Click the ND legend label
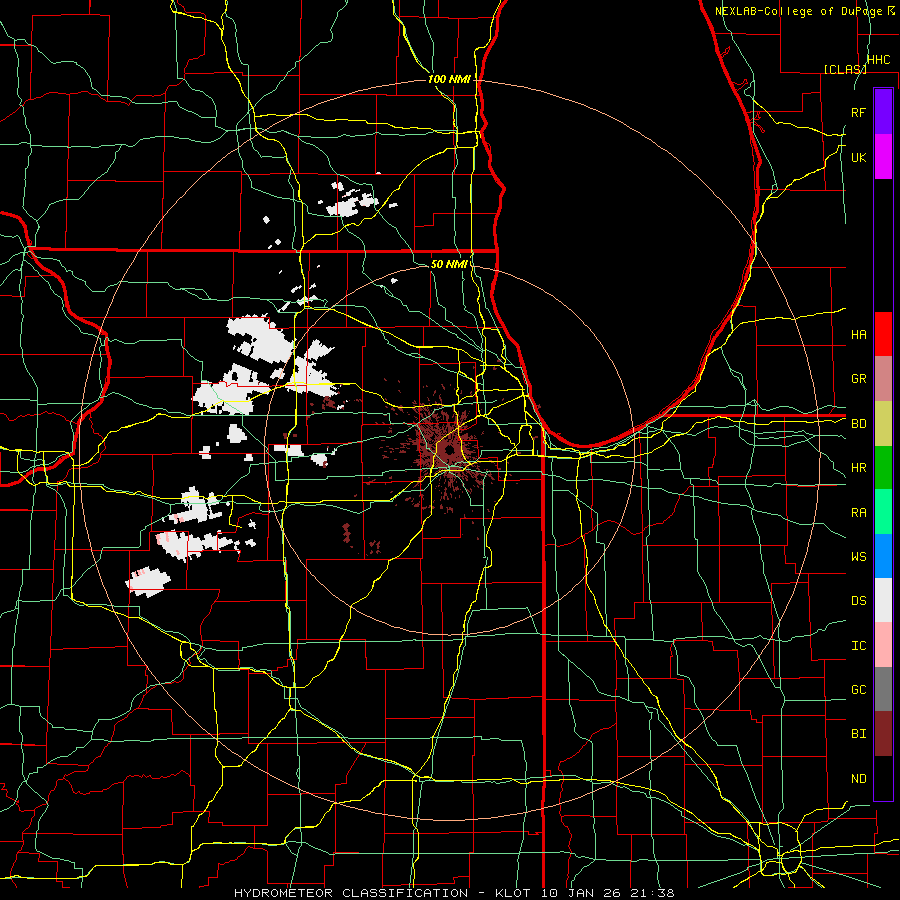Screen dimensions: 900x900 coord(858,779)
